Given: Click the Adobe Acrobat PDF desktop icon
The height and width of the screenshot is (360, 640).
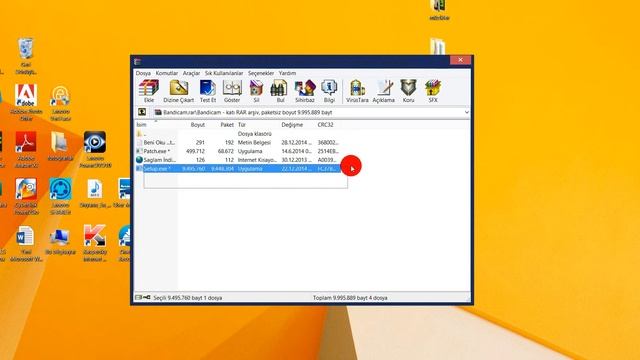Looking at the screenshot, I should 26,142.
